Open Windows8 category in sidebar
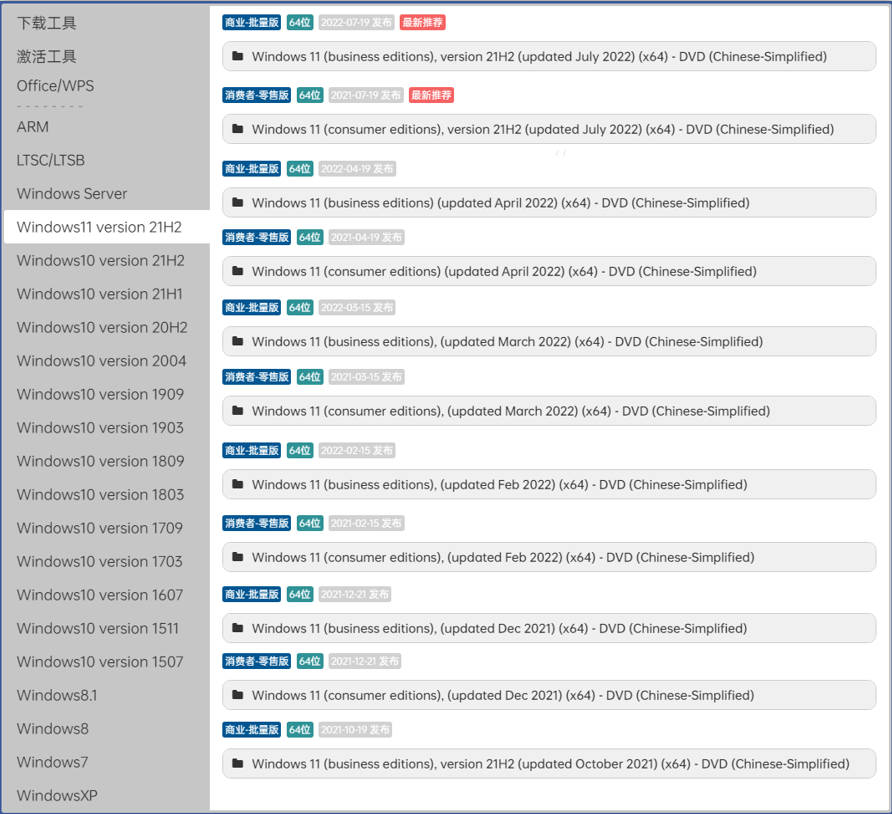This screenshot has height=814, width=892. tap(52, 729)
